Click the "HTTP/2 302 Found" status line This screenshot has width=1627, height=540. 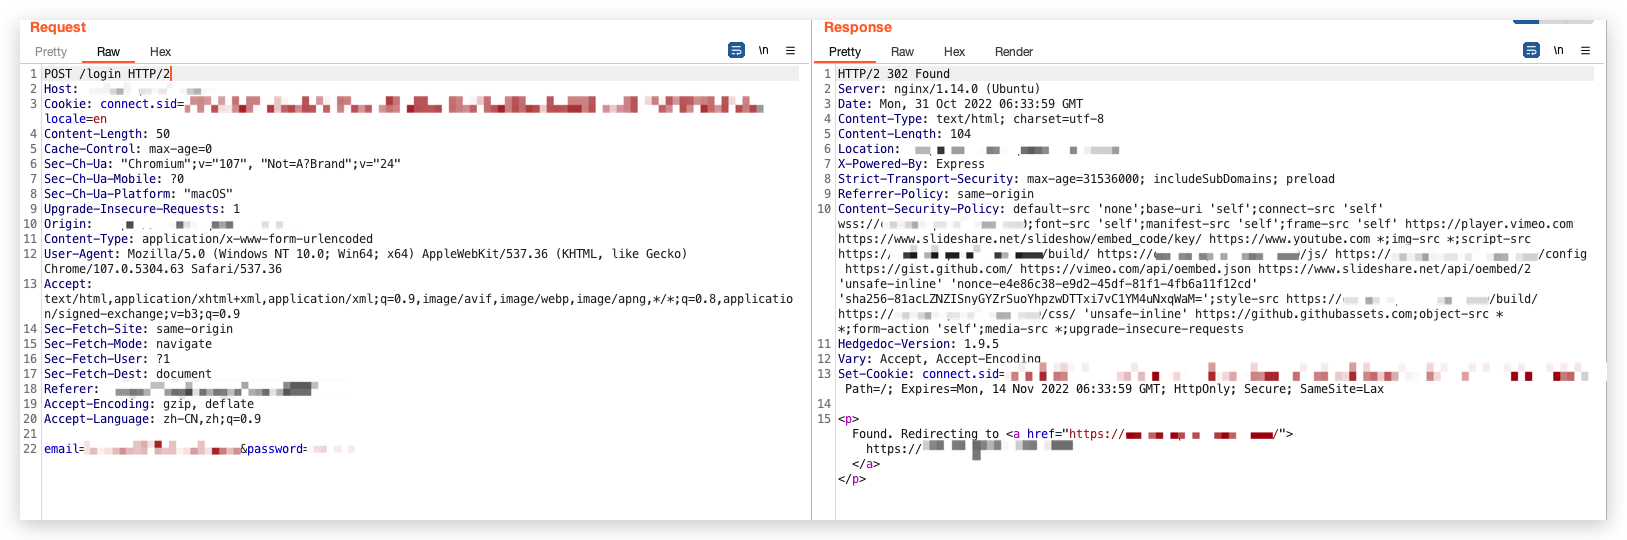click(x=894, y=74)
